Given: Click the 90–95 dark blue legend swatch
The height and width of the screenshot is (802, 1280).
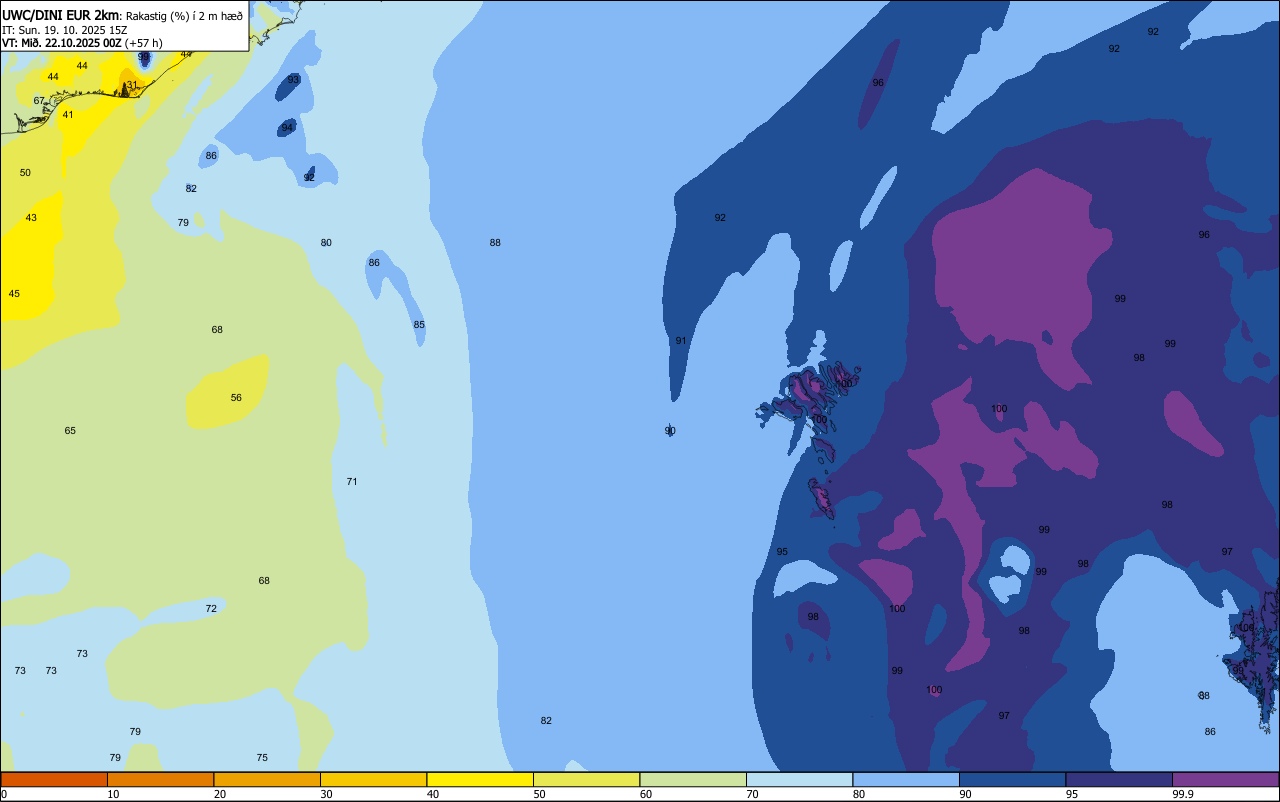Looking at the screenshot, I should point(1012,779).
